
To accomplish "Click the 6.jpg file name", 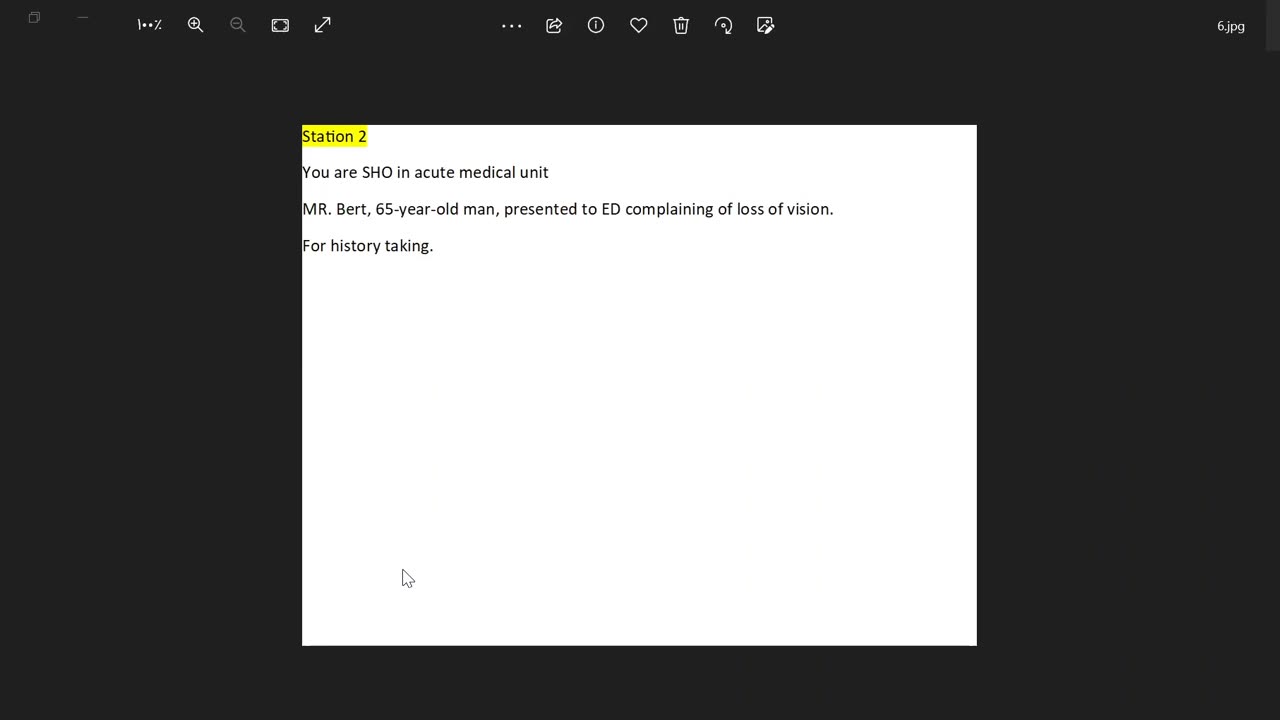I will pos(1231,26).
